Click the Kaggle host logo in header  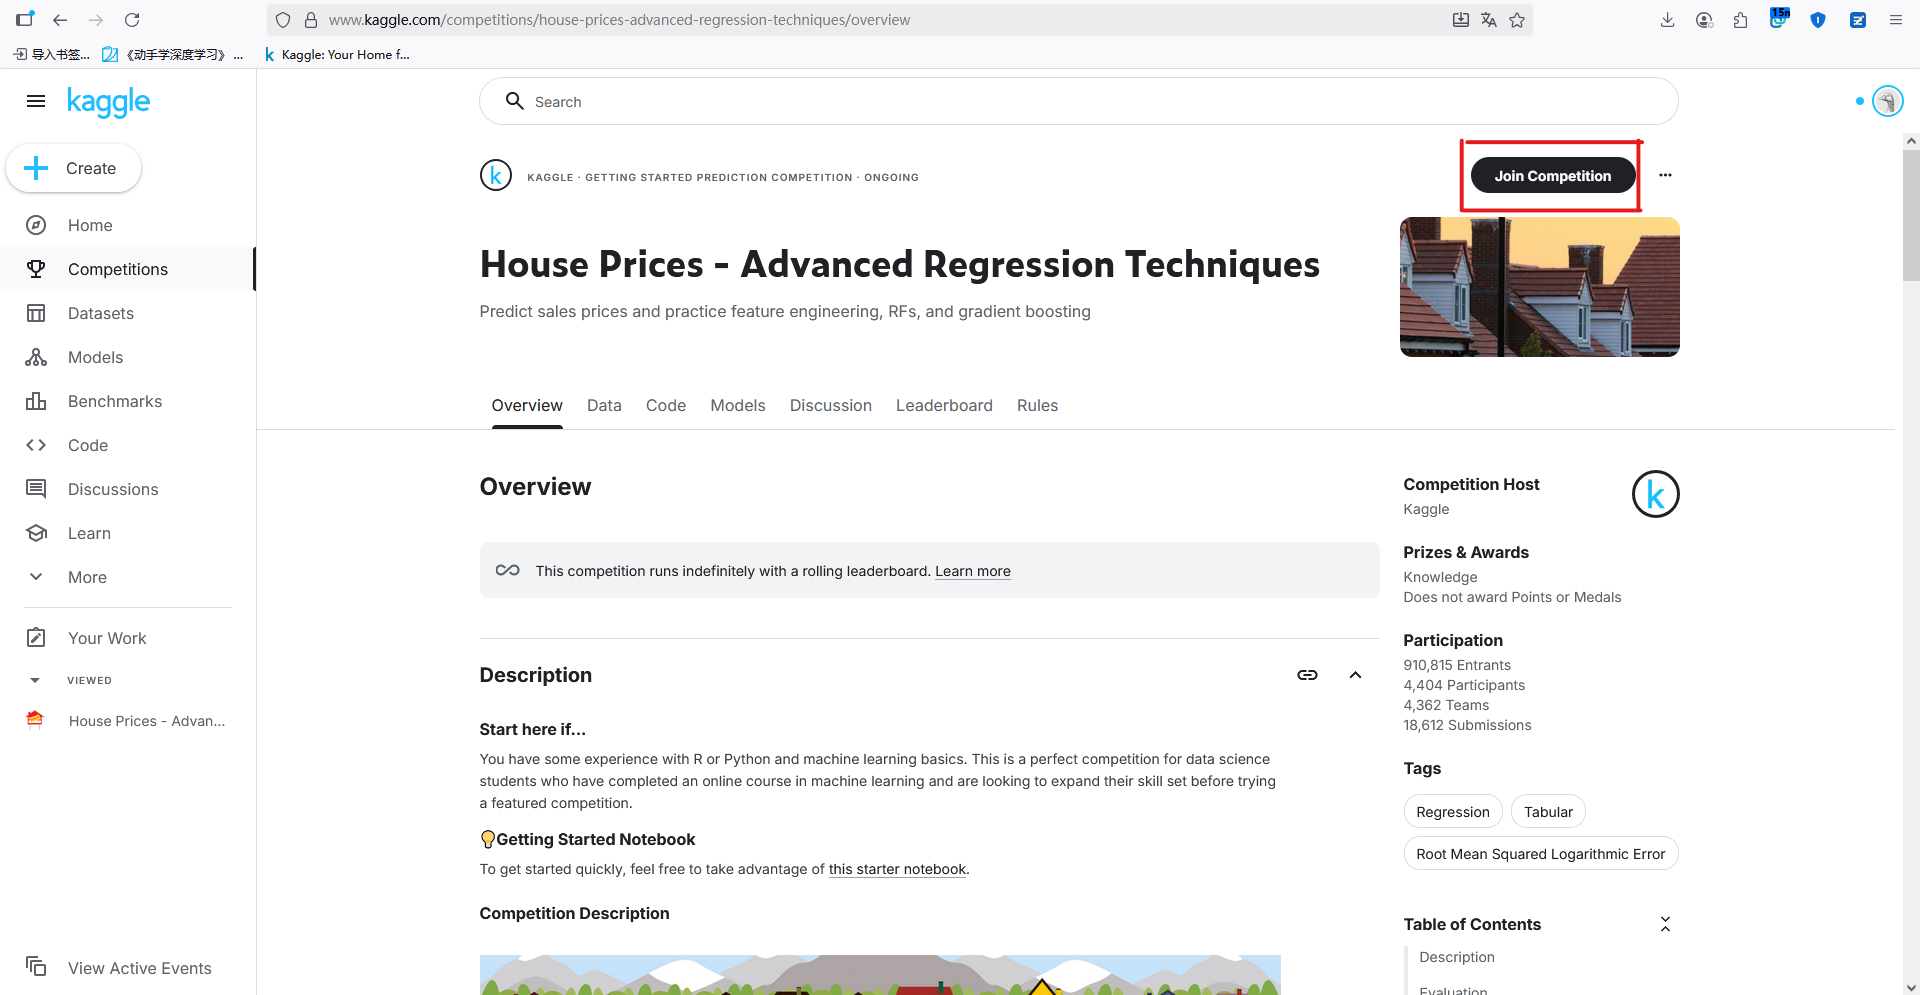pos(496,176)
